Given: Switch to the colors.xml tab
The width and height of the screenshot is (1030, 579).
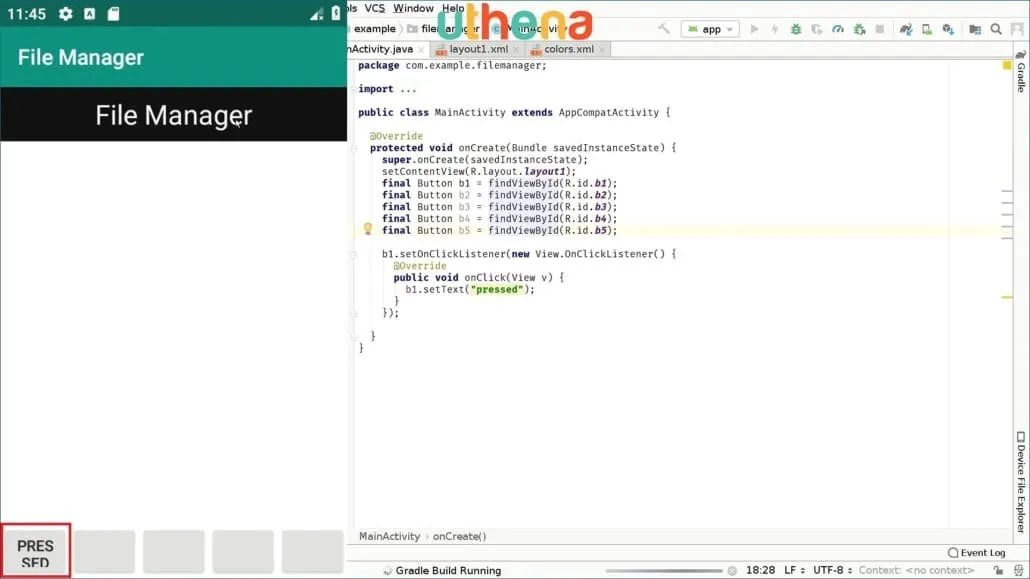Looking at the screenshot, I should (x=568, y=49).
